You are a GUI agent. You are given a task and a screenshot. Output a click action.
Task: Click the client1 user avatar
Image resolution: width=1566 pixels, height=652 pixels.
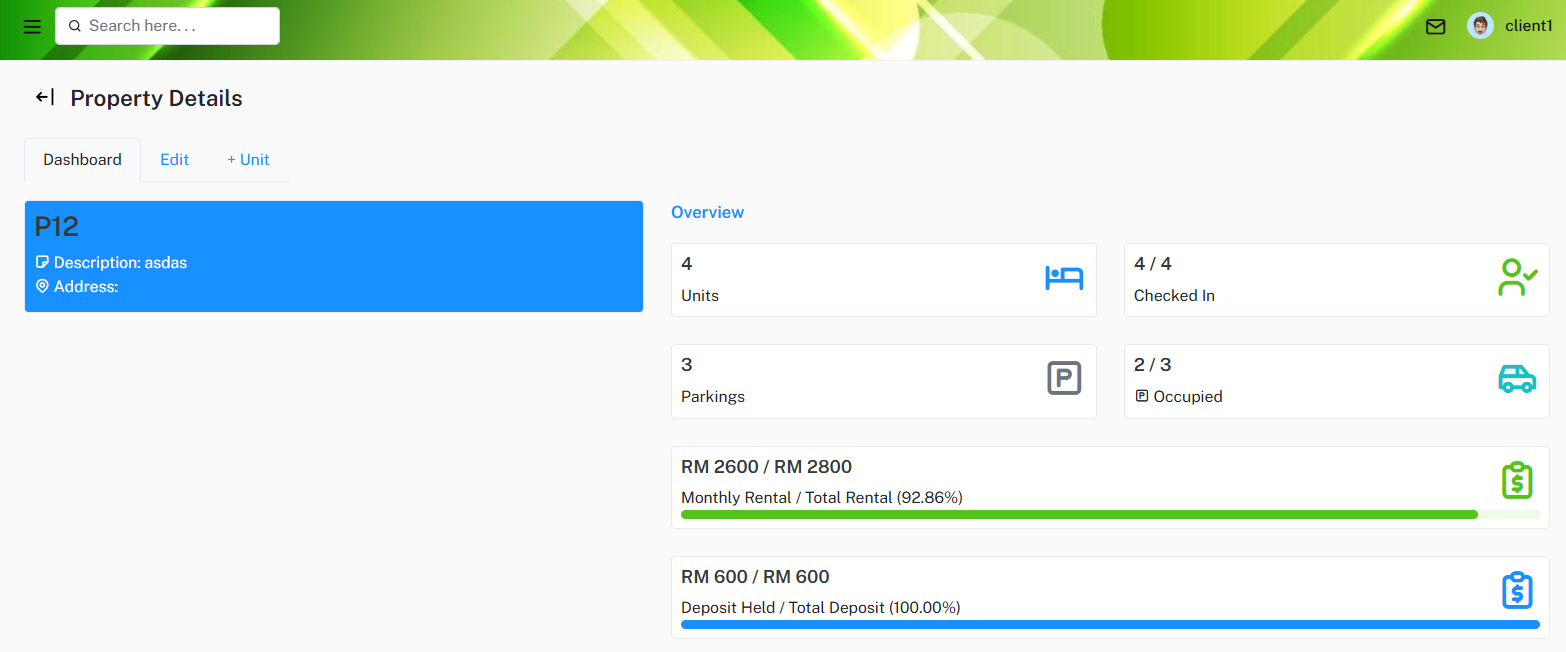coord(1480,26)
